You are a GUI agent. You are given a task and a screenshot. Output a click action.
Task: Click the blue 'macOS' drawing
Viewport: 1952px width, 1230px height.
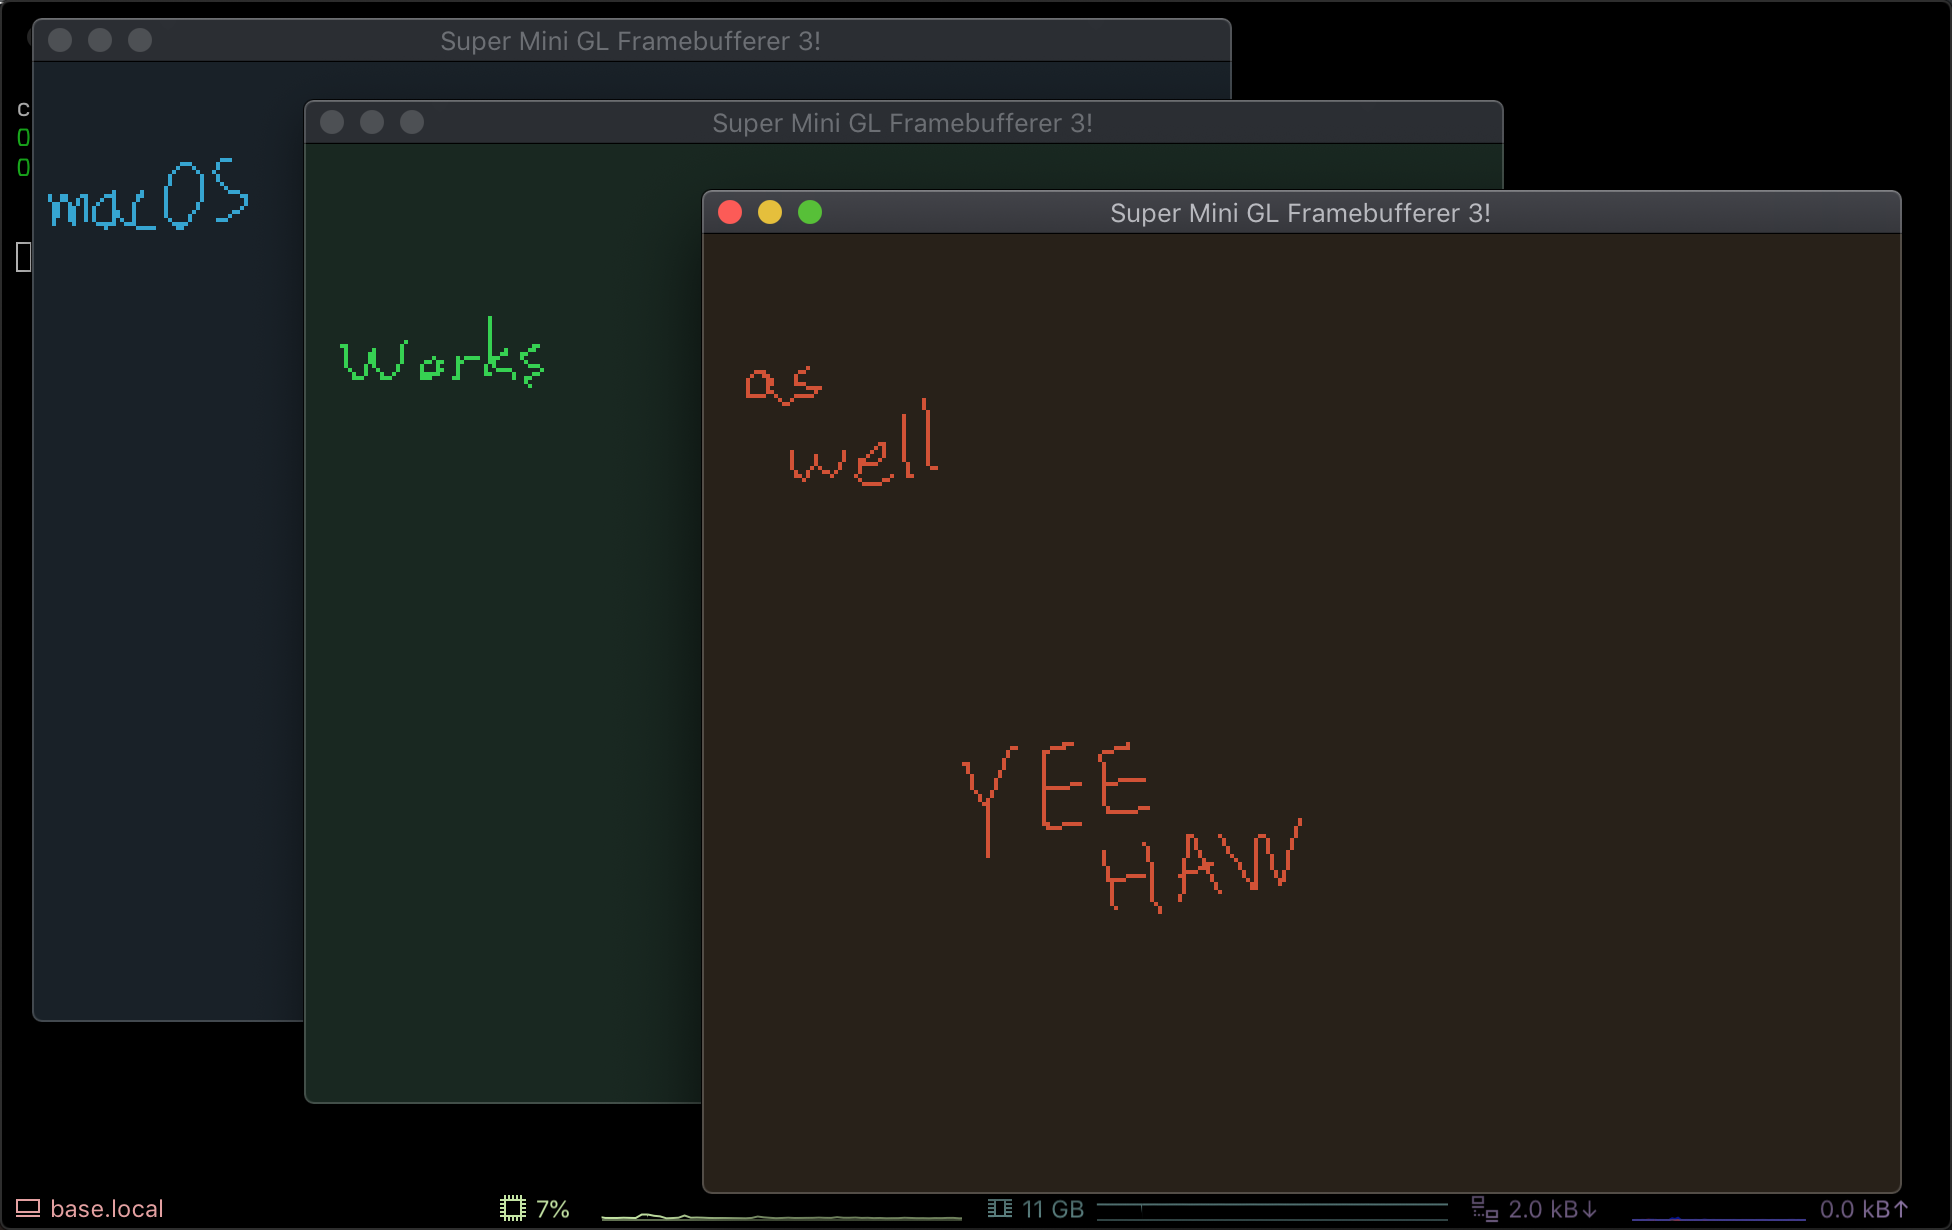(148, 195)
